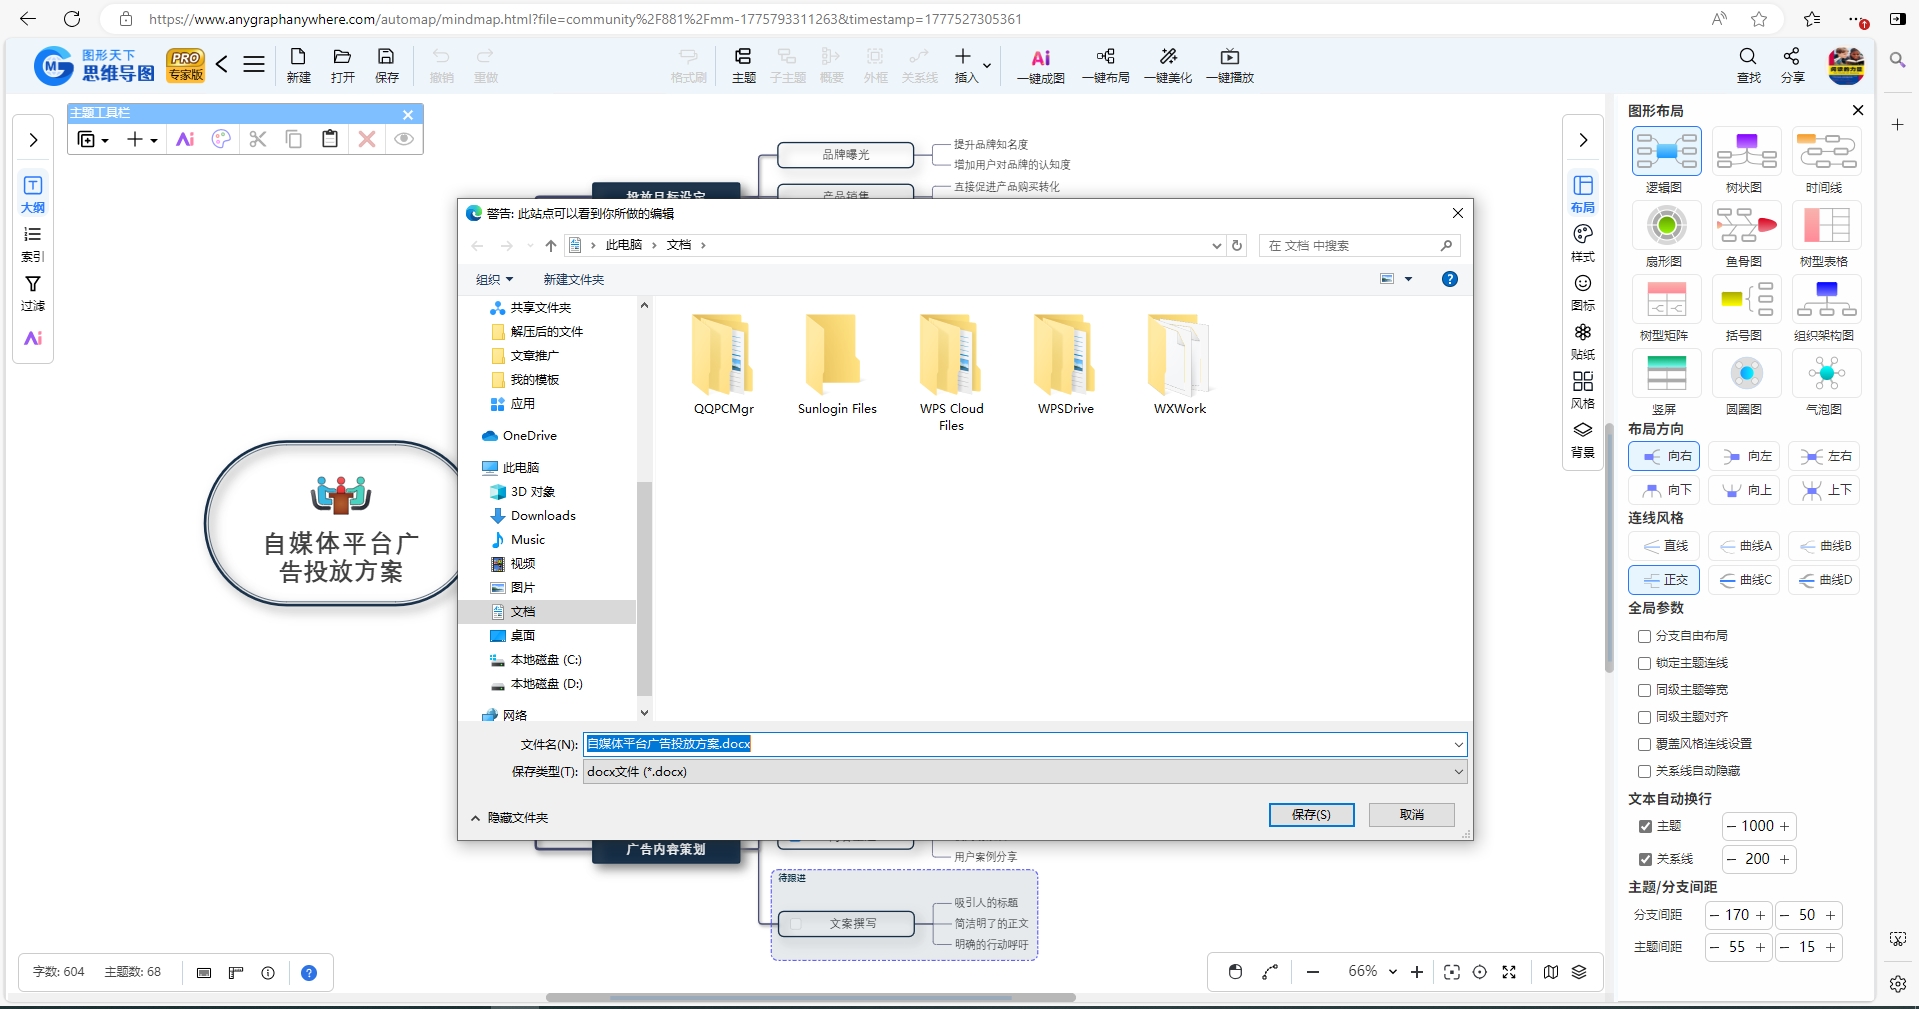
Task: Toggle eye visibility icon in 主题工具栏
Action: click(x=404, y=139)
